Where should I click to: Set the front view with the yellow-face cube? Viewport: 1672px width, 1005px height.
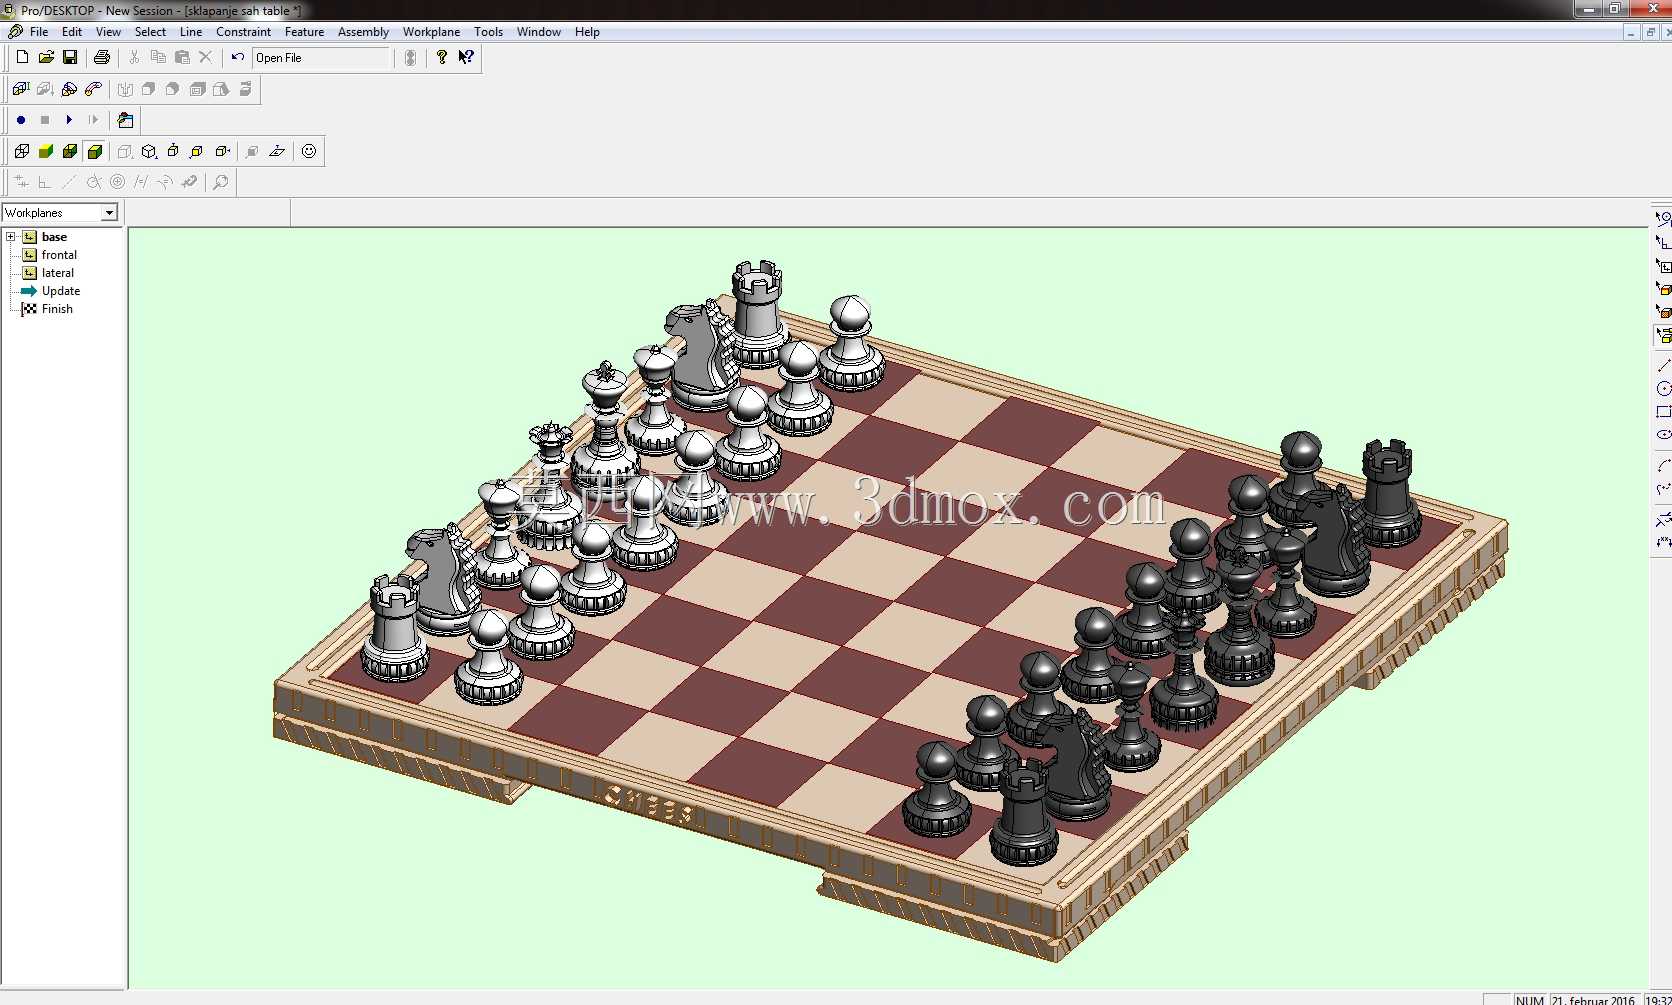tap(197, 151)
